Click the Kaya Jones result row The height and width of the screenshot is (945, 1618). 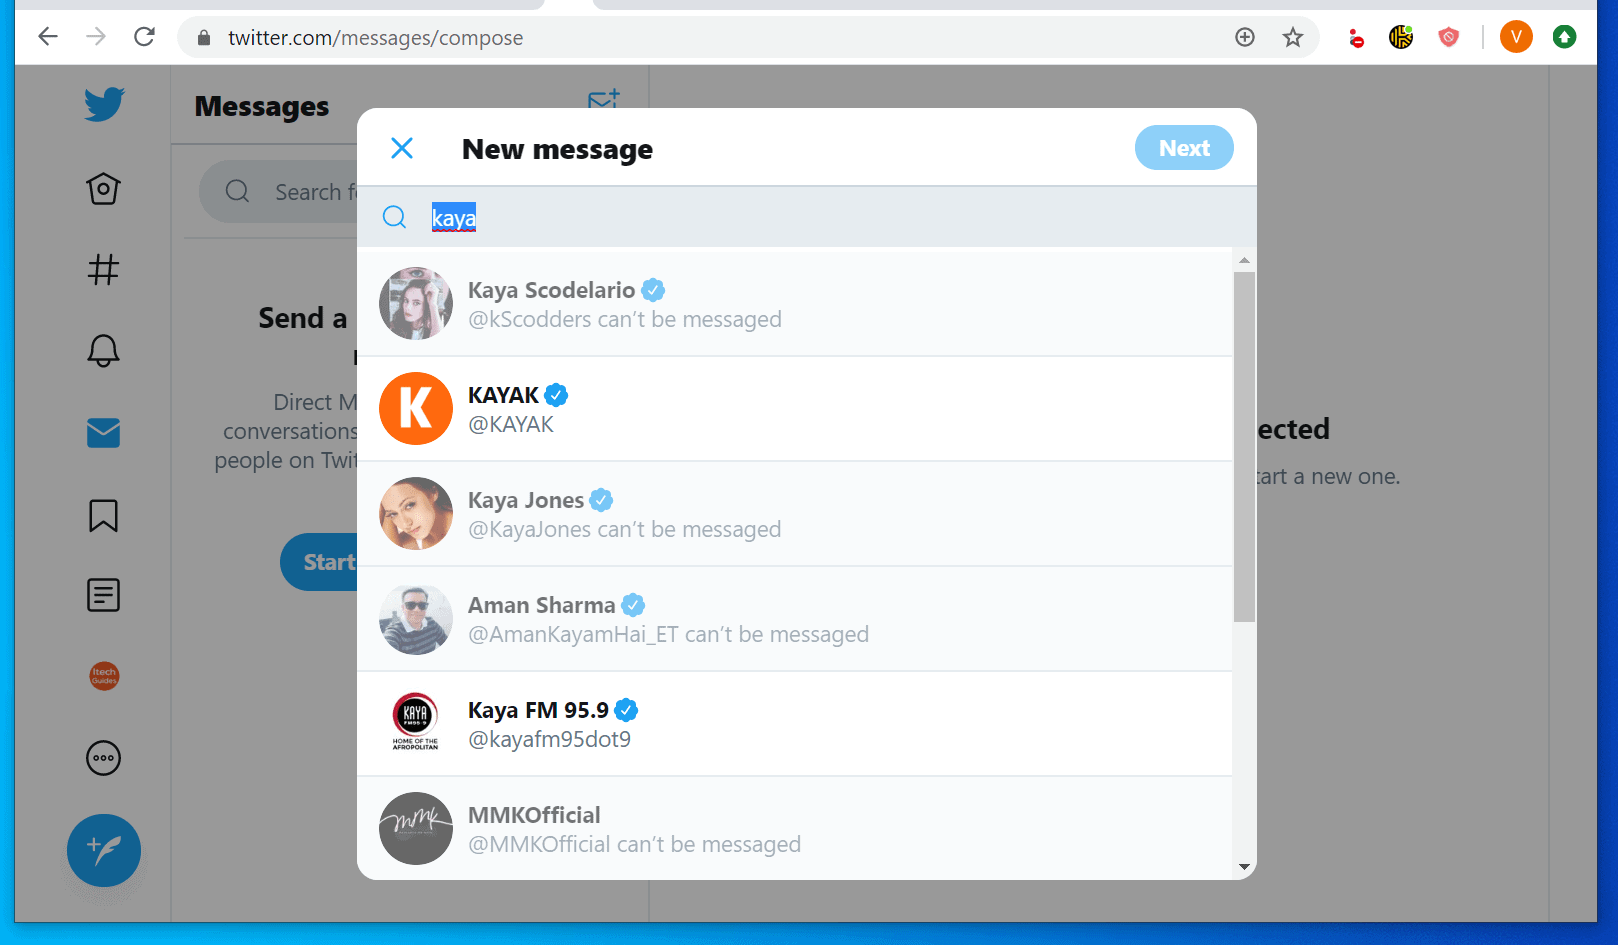(794, 513)
